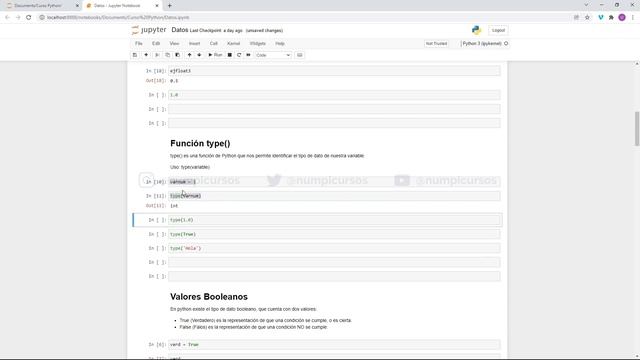Interrupt the kernel with the stop icon
The image size is (640, 360).
(x=230, y=55)
